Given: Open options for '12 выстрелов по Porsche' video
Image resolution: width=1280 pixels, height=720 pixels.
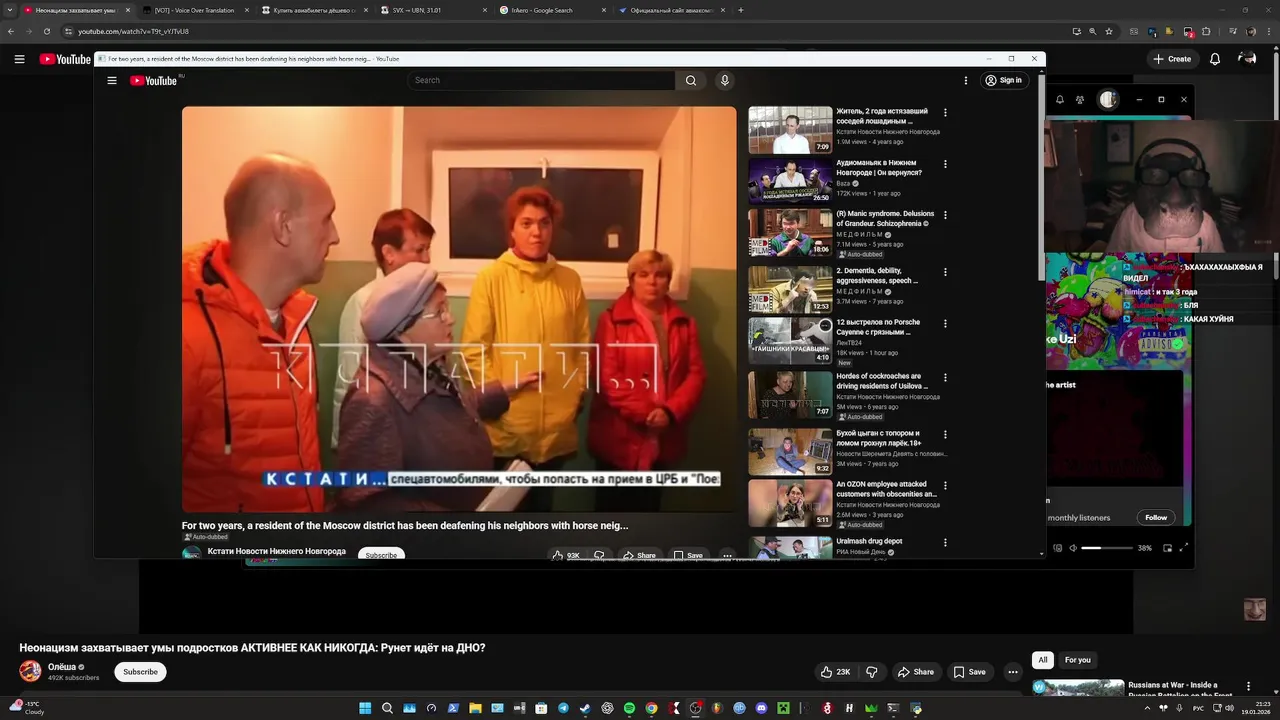Looking at the screenshot, I should click(945, 324).
